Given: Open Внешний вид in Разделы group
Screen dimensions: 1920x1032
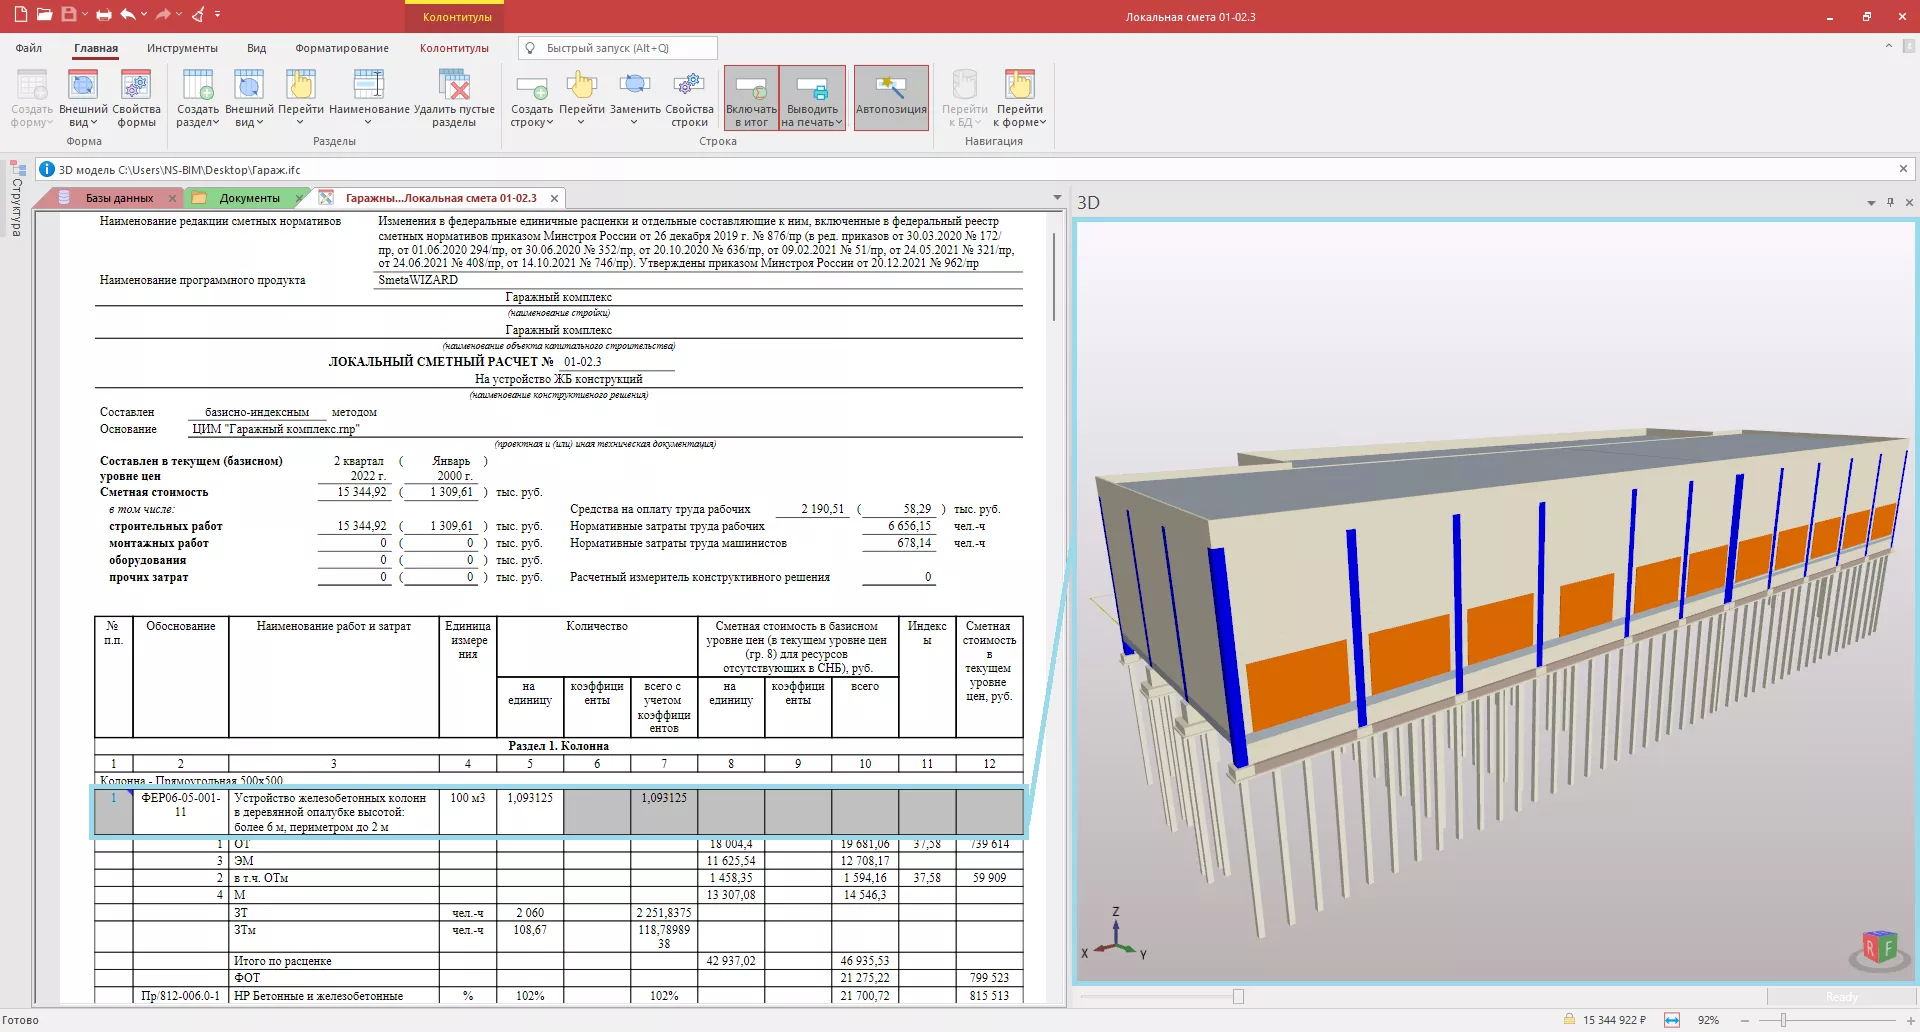Looking at the screenshot, I should 249,99.
